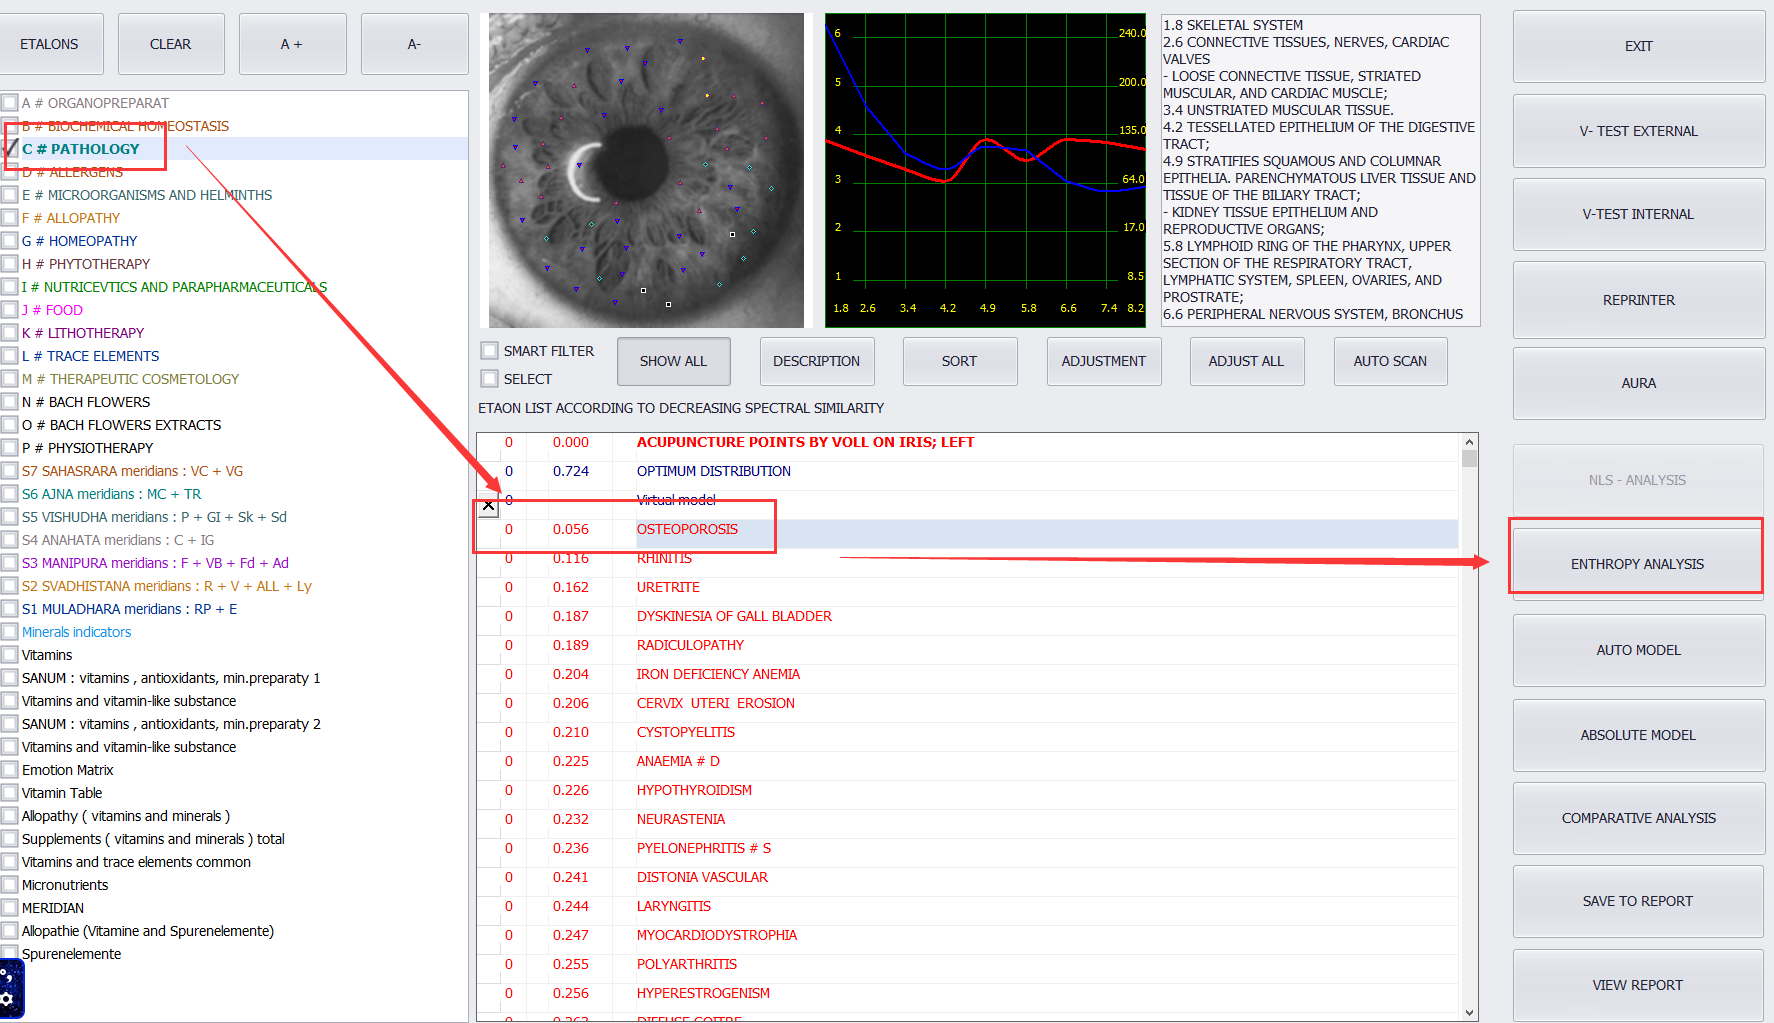The width and height of the screenshot is (1774, 1023).
Task: Click ADJUST ALL button
Action: [1246, 361]
